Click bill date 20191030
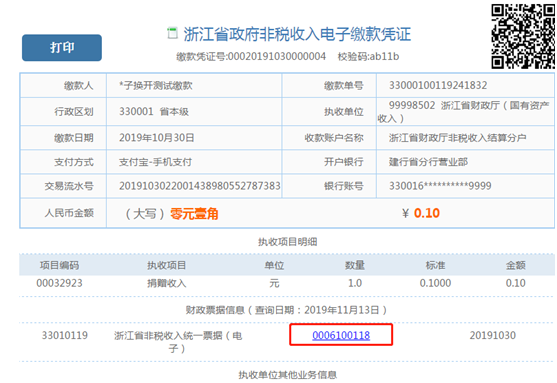 click(492, 335)
